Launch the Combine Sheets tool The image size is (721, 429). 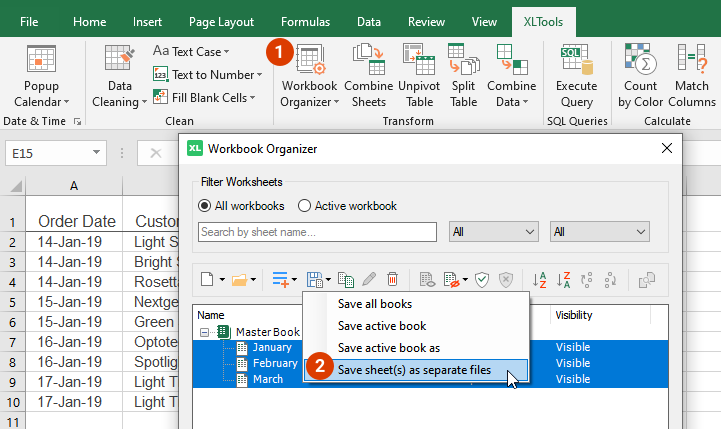click(368, 76)
